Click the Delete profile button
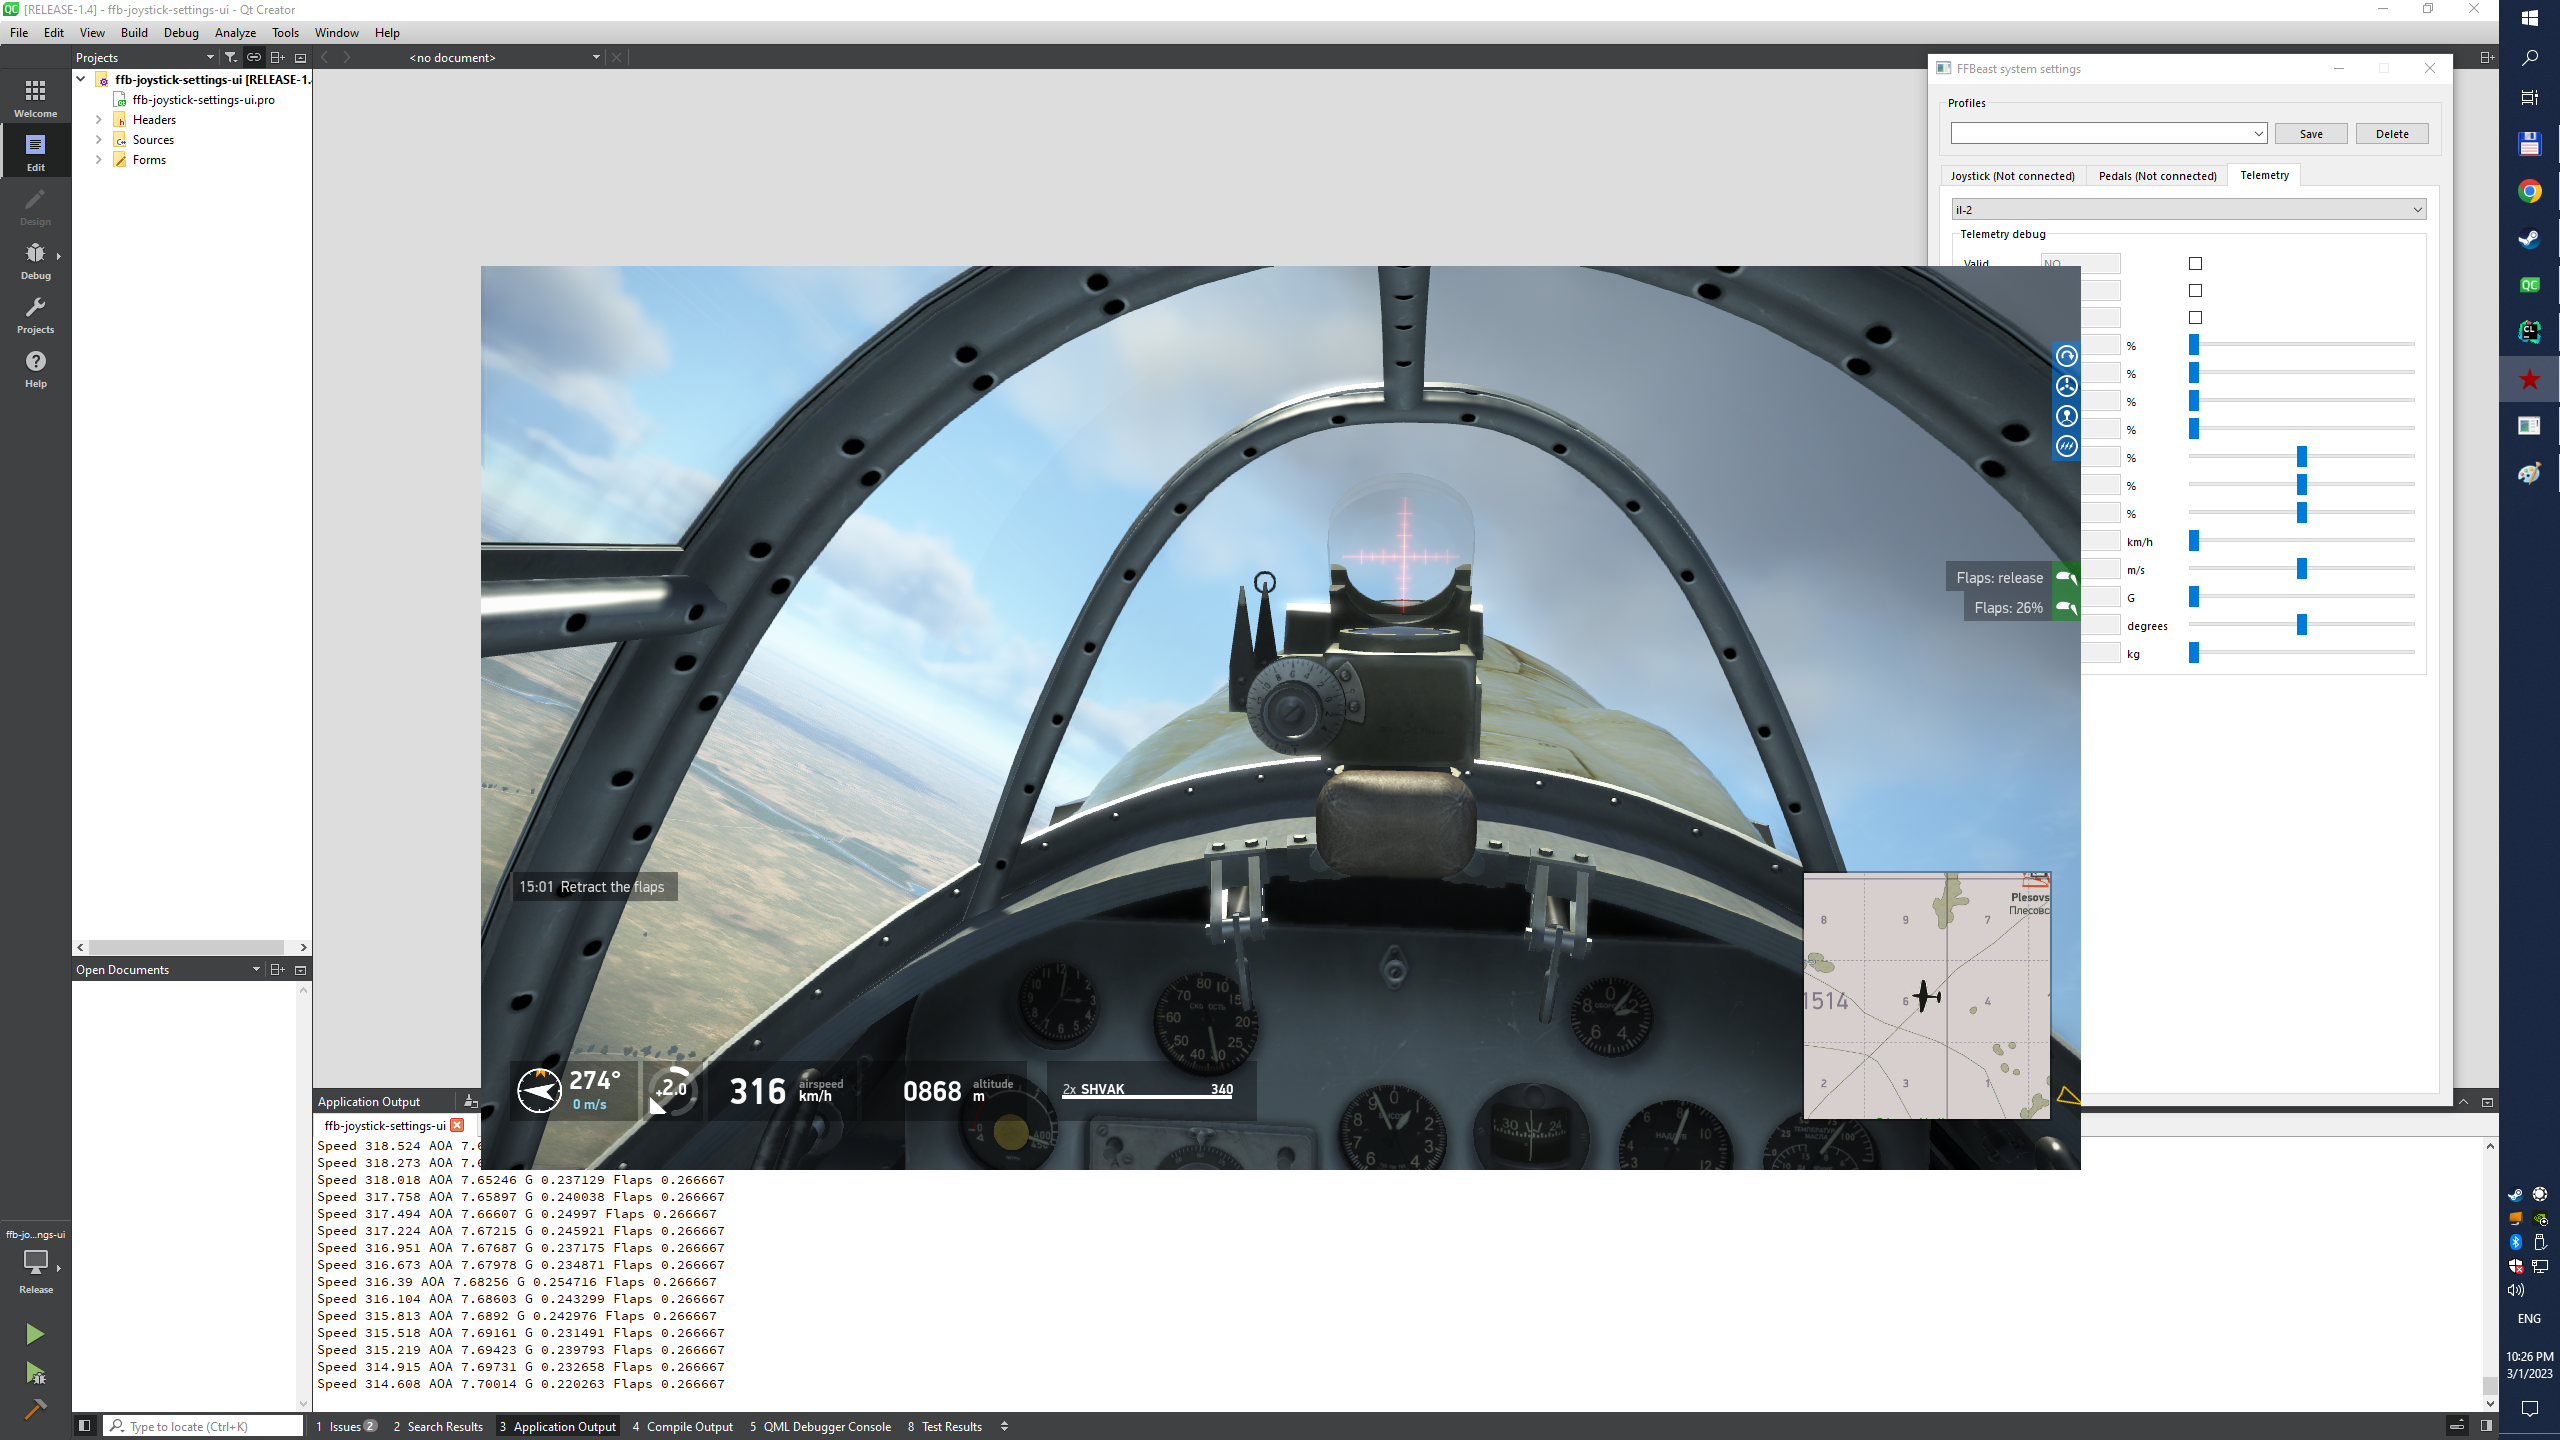The height and width of the screenshot is (1440, 2560). tap(2392, 134)
